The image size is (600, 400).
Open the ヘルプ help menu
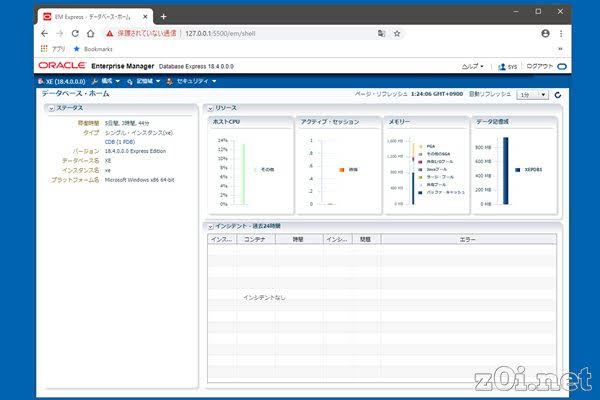click(473, 66)
